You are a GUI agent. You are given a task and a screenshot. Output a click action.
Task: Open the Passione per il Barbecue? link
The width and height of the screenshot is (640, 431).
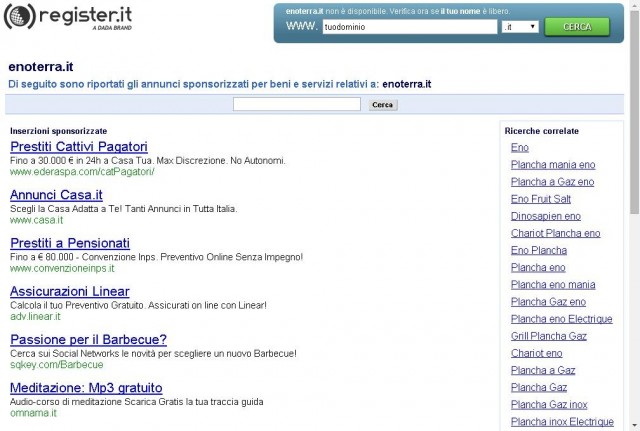click(x=89, y=339)
